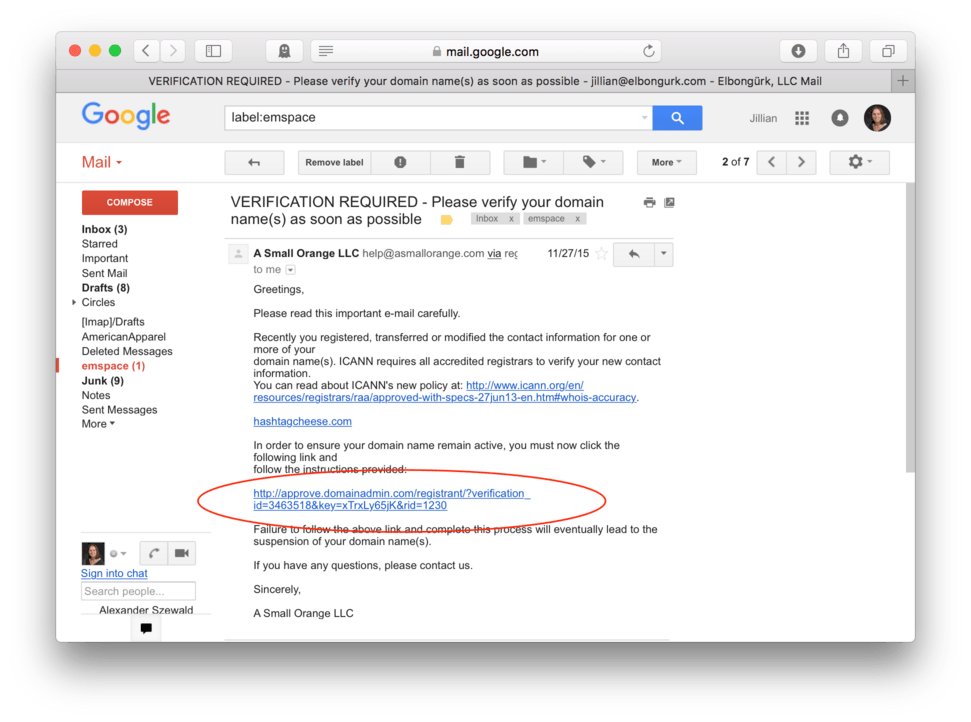
Task: Click the blue search magnifier button
Action: tap(677, 118)
